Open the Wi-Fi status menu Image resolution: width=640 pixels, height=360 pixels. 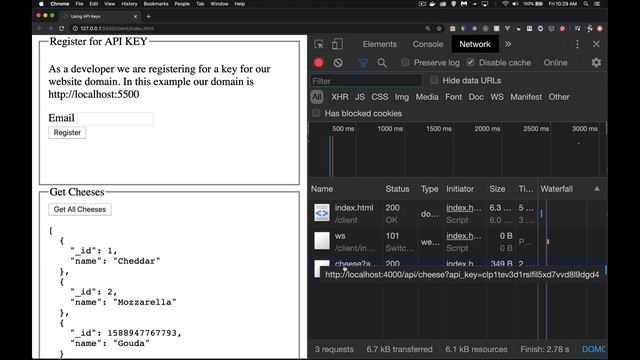pyautogui.click(x=505, y=4)
